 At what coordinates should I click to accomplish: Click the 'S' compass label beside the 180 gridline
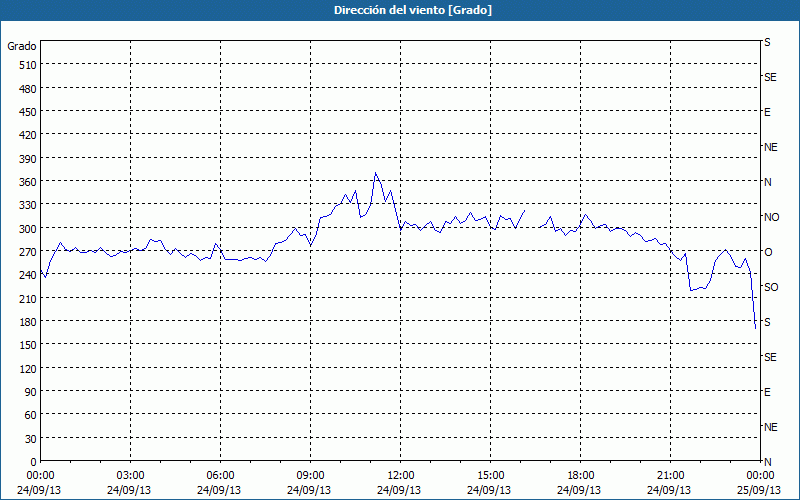(x=767, y=322)
